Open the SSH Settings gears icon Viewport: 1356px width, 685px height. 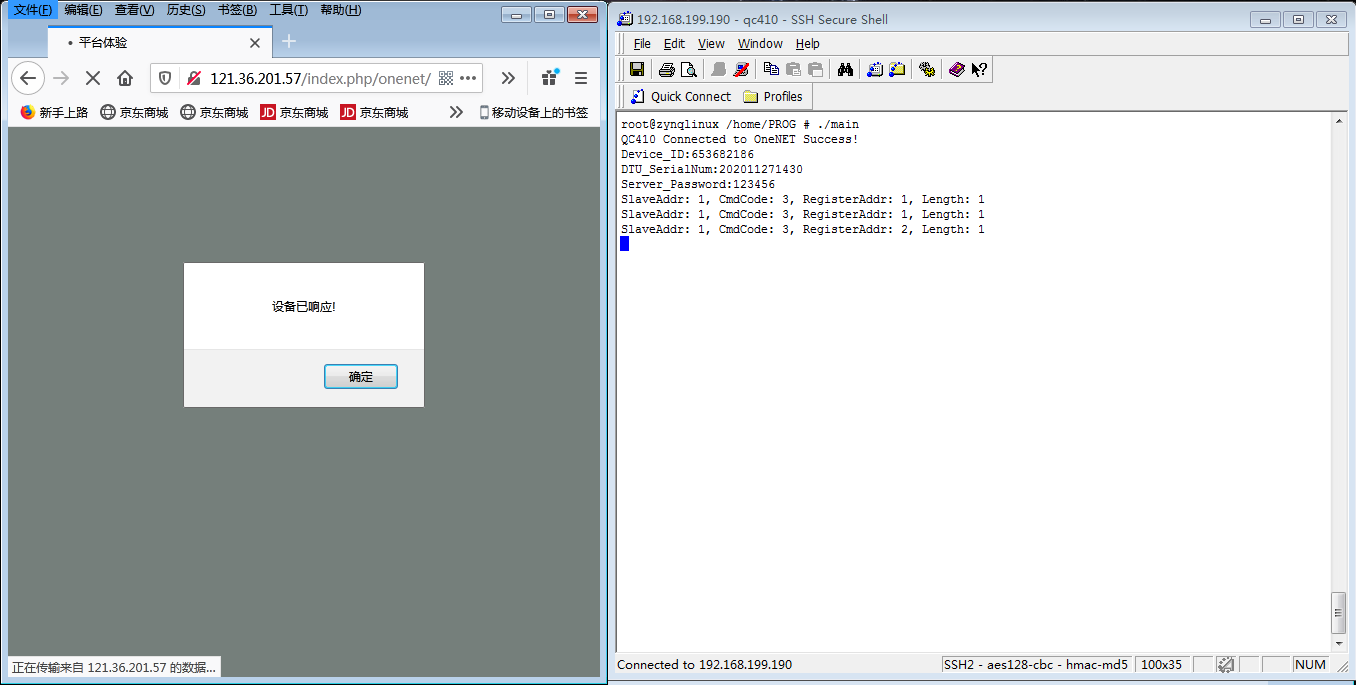click(x=927, y=69)
